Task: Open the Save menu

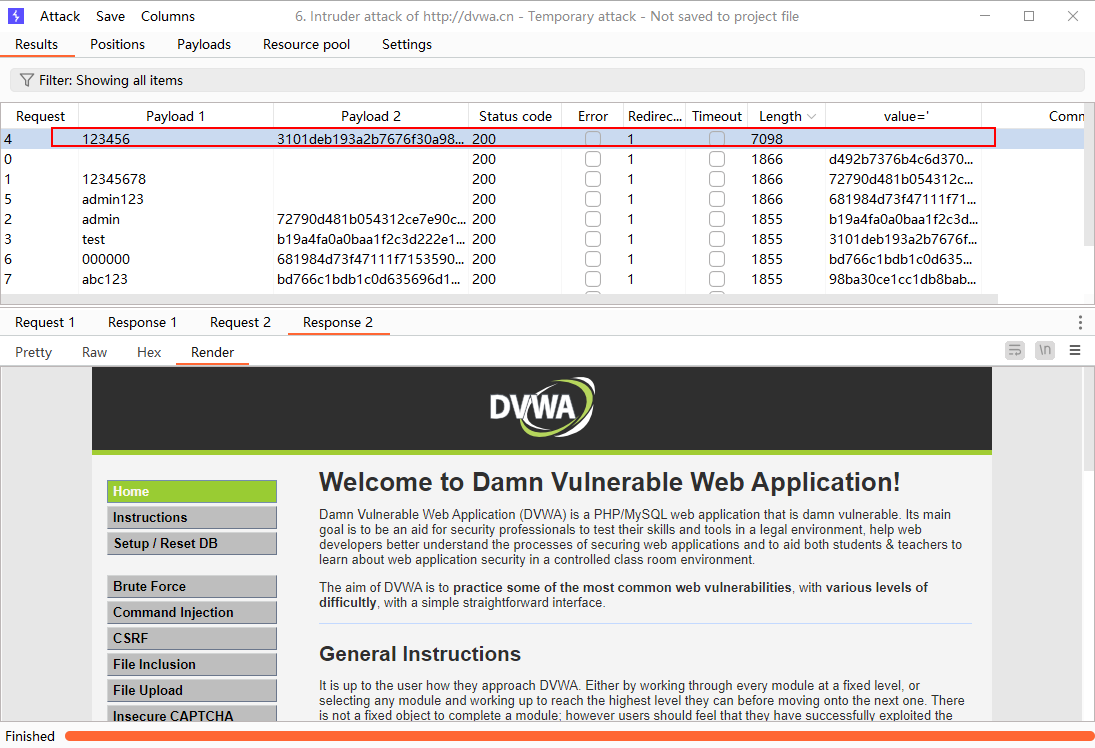Action: click(111, 16)
